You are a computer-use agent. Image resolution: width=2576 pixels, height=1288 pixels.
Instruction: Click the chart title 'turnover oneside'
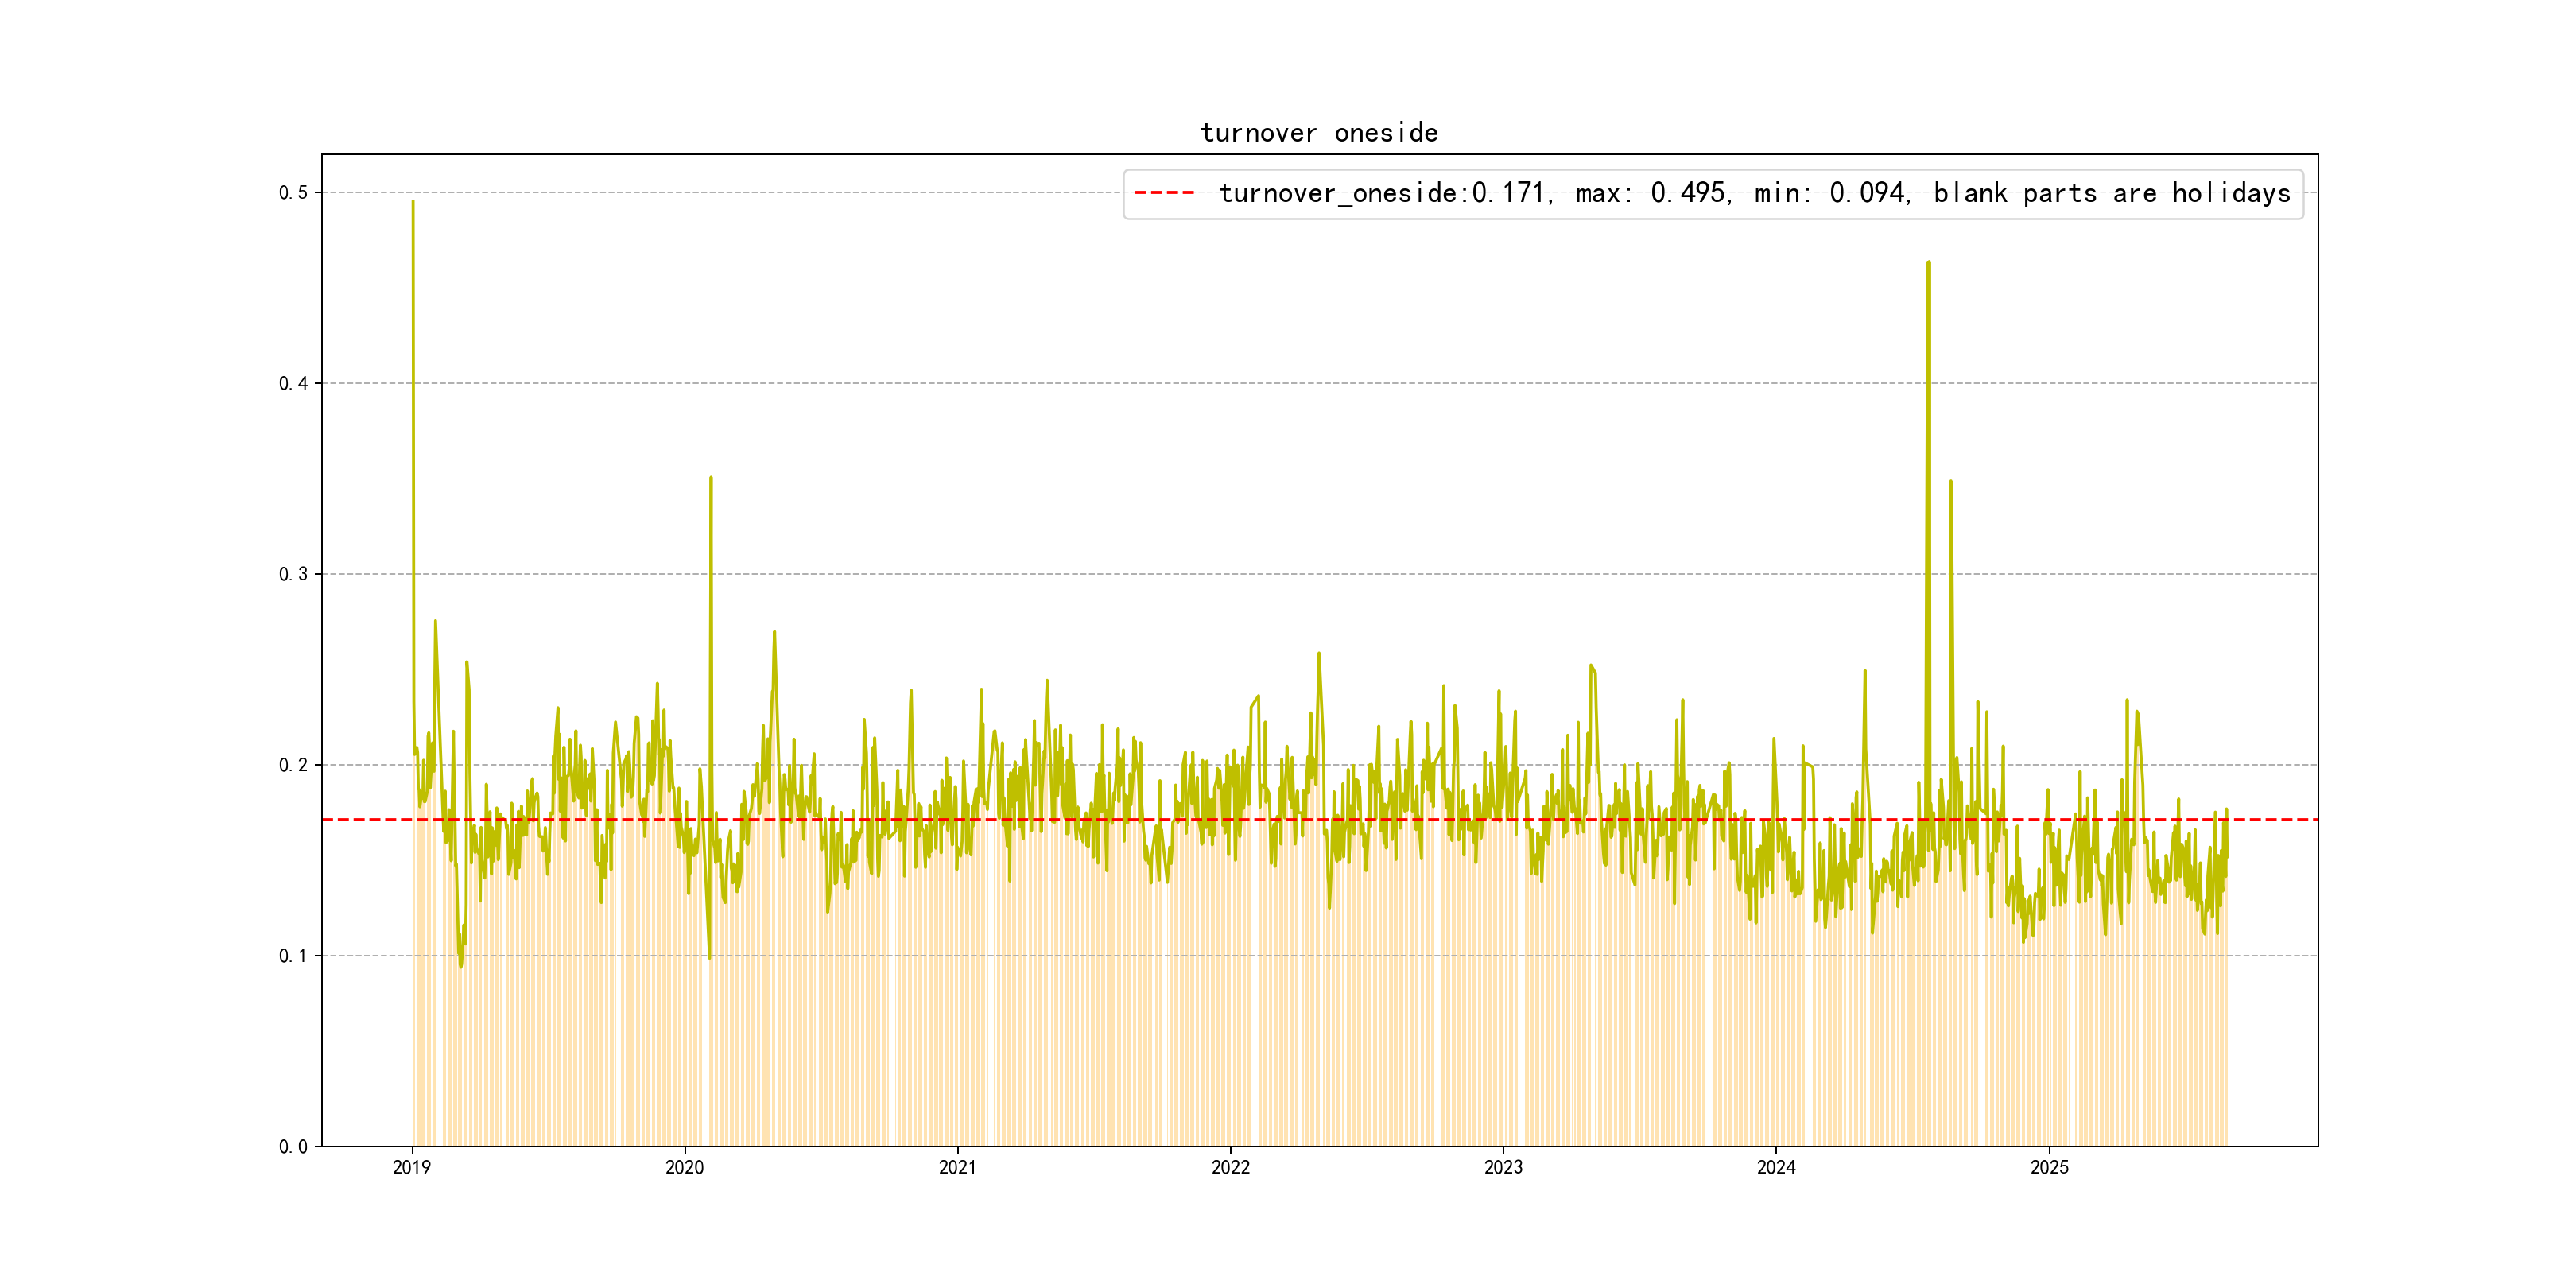[x=1318, y=133]
